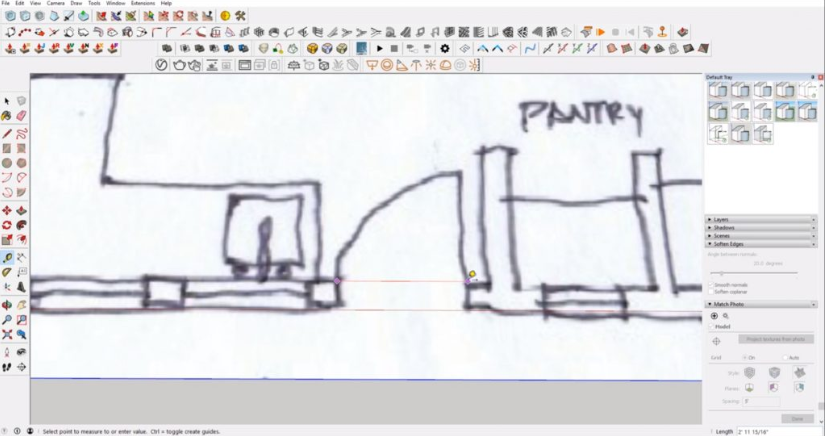This screenshot has width=825, height=436.
Task: Select the Orbit tool
Action: (7, 305)
